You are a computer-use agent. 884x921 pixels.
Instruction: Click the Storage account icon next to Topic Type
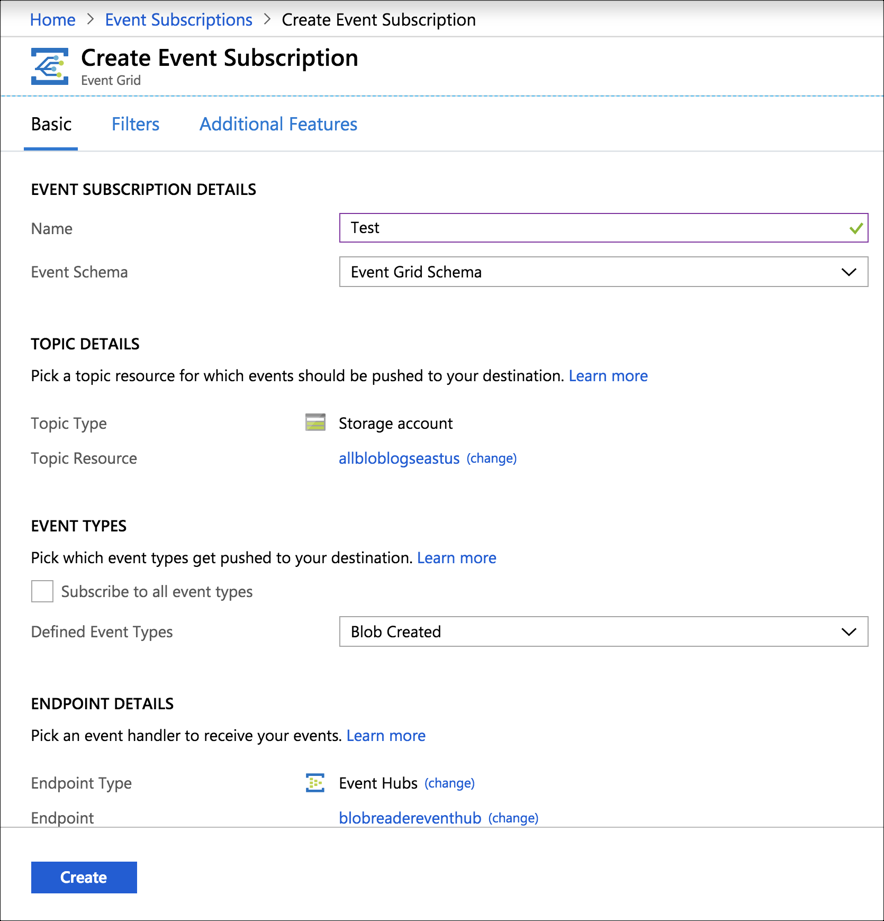point(315,422)
